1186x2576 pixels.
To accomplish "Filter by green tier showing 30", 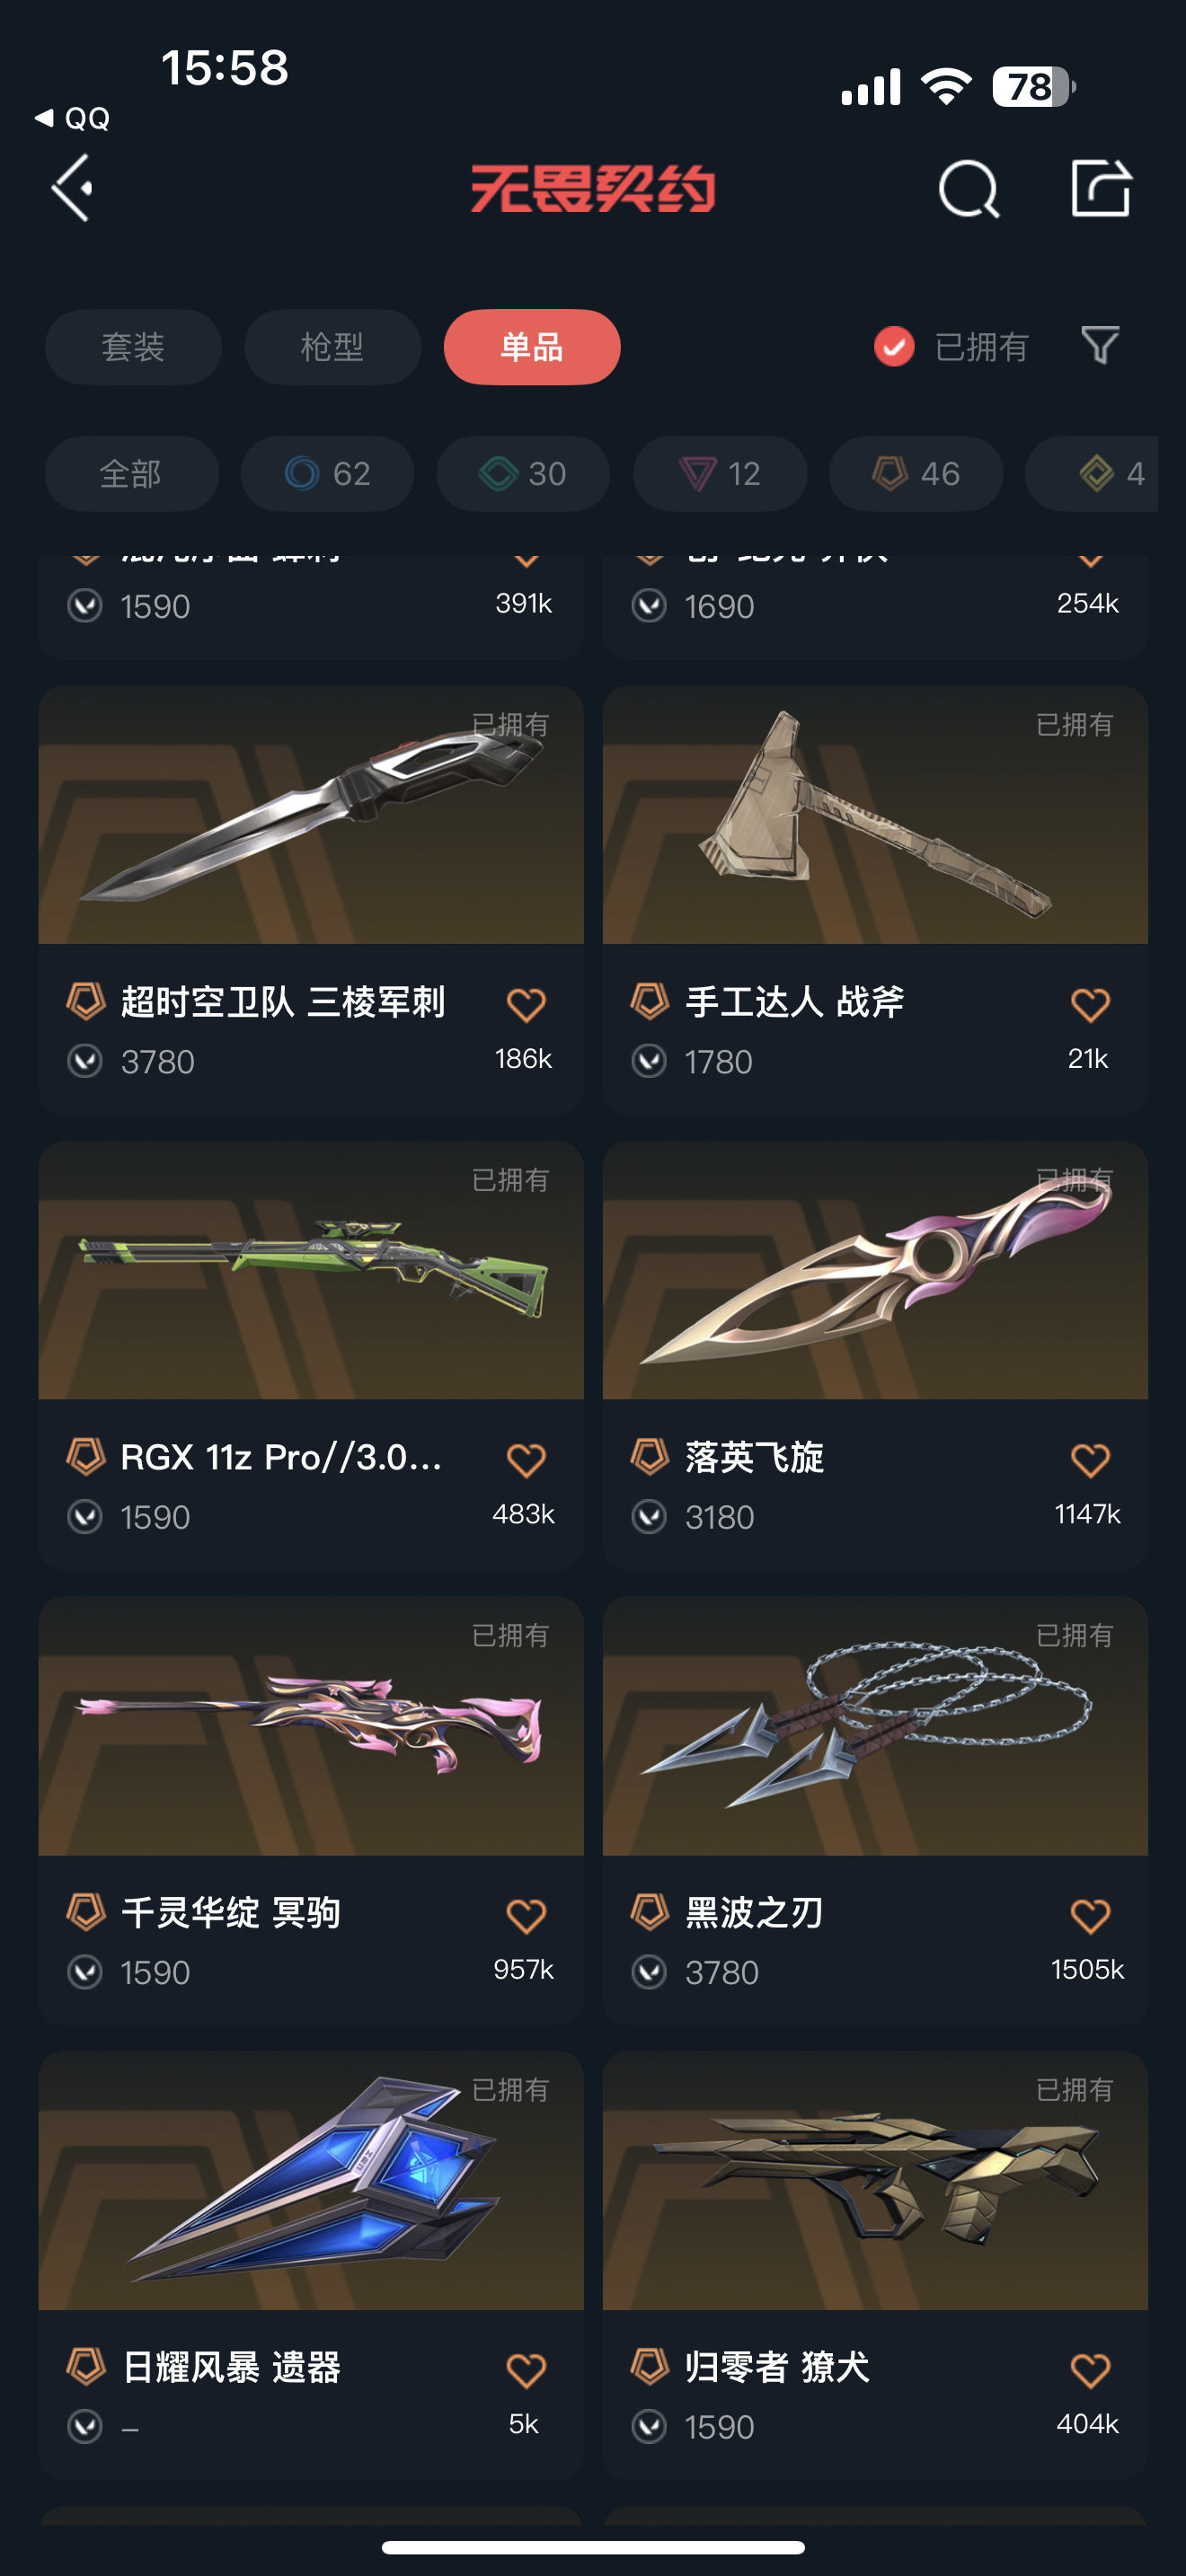I will pos(523,473).
